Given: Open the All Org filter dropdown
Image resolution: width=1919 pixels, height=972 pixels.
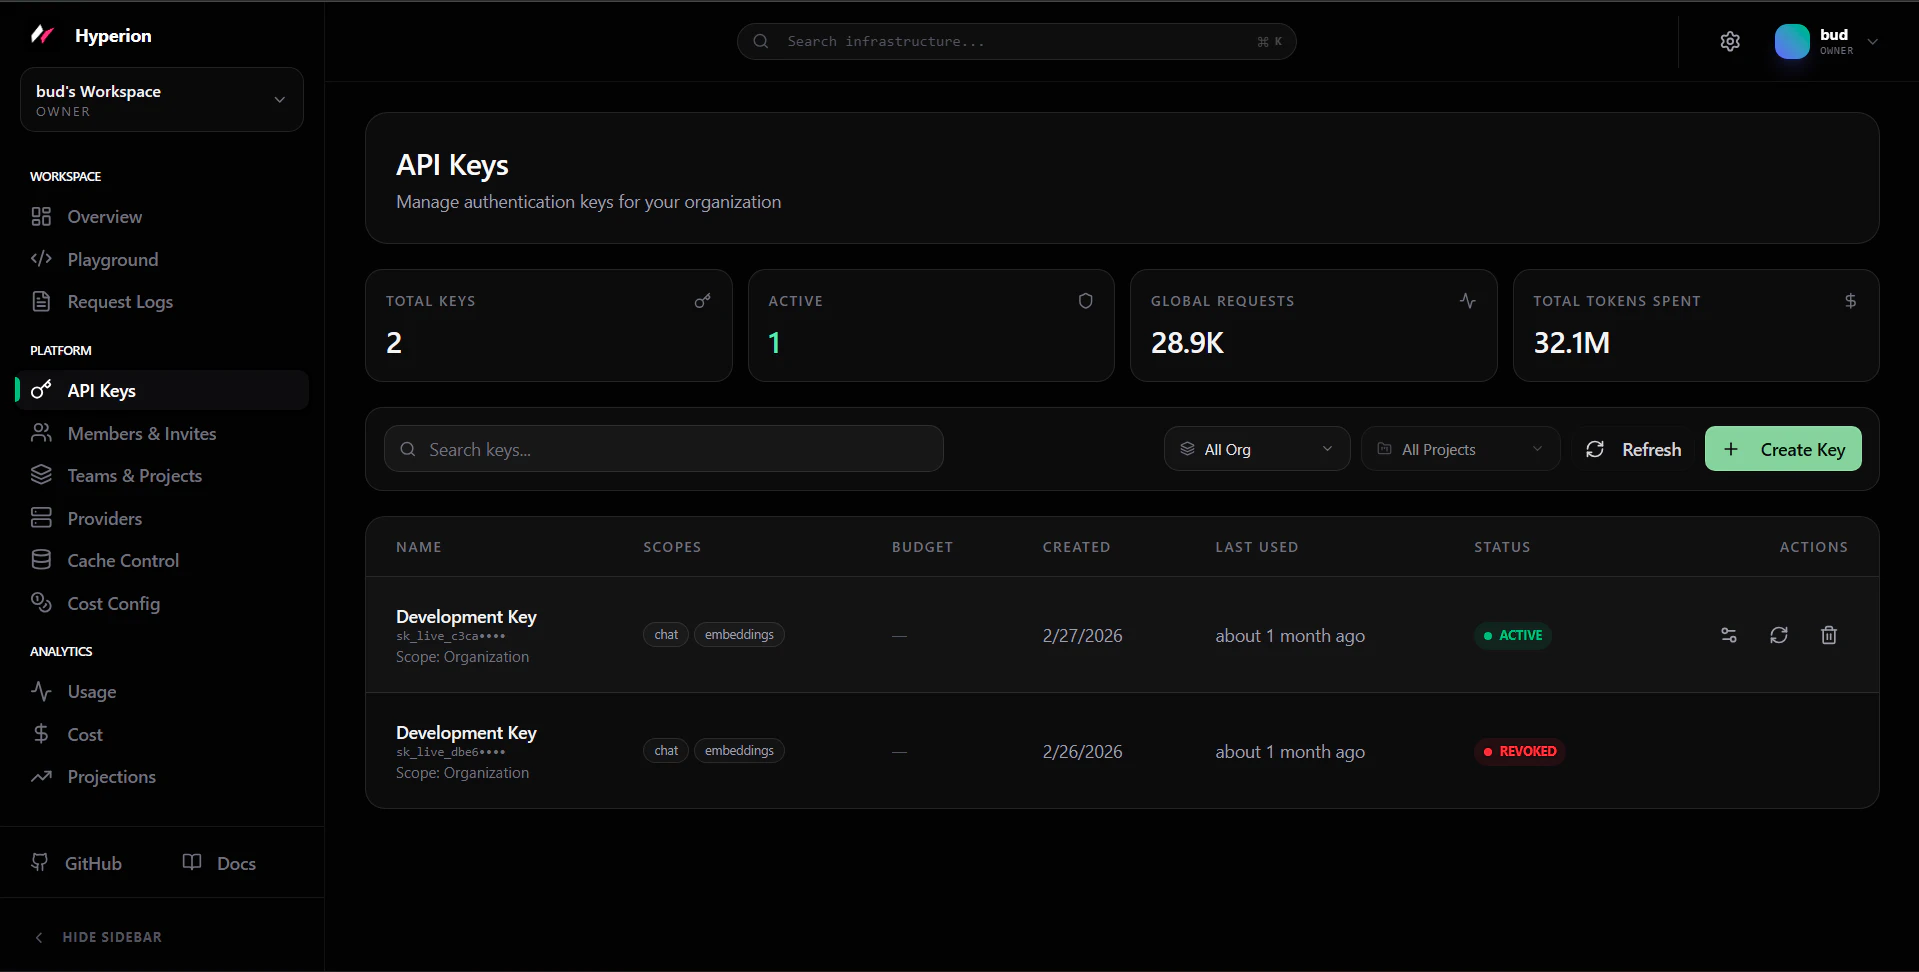Looking at the screenshot, I should click(1256, 448).
